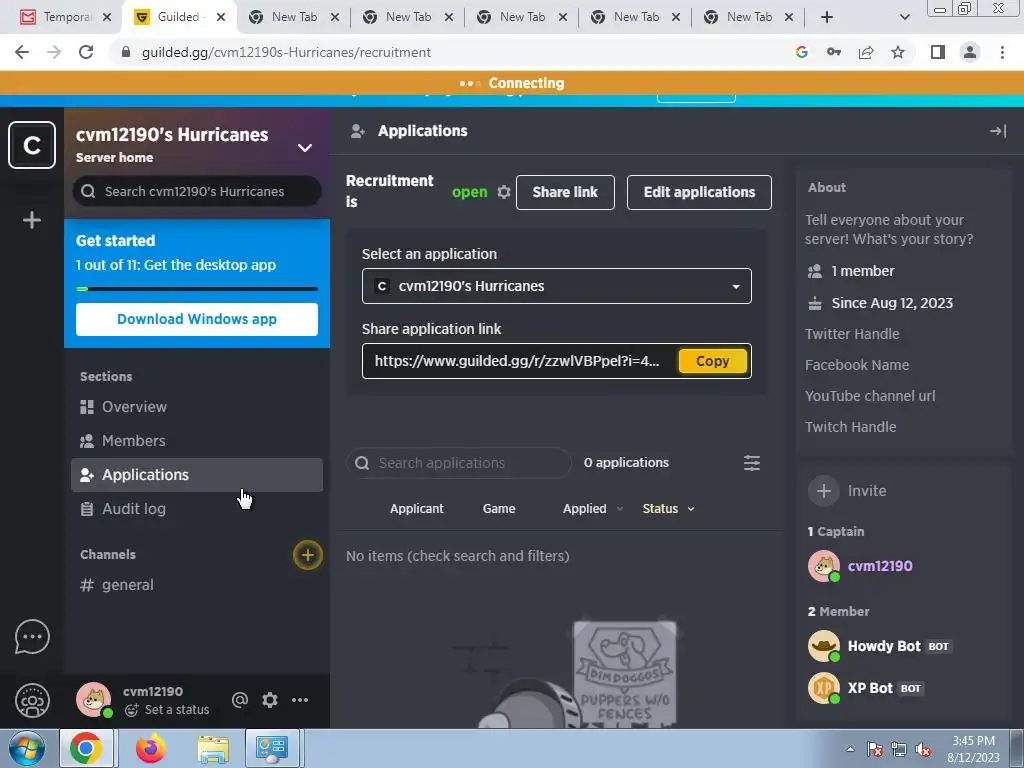Image resolution: width=1024 pixels, height=768 pixels.
Task: Open the share page icon in toolbar
Action: point(866,52)
